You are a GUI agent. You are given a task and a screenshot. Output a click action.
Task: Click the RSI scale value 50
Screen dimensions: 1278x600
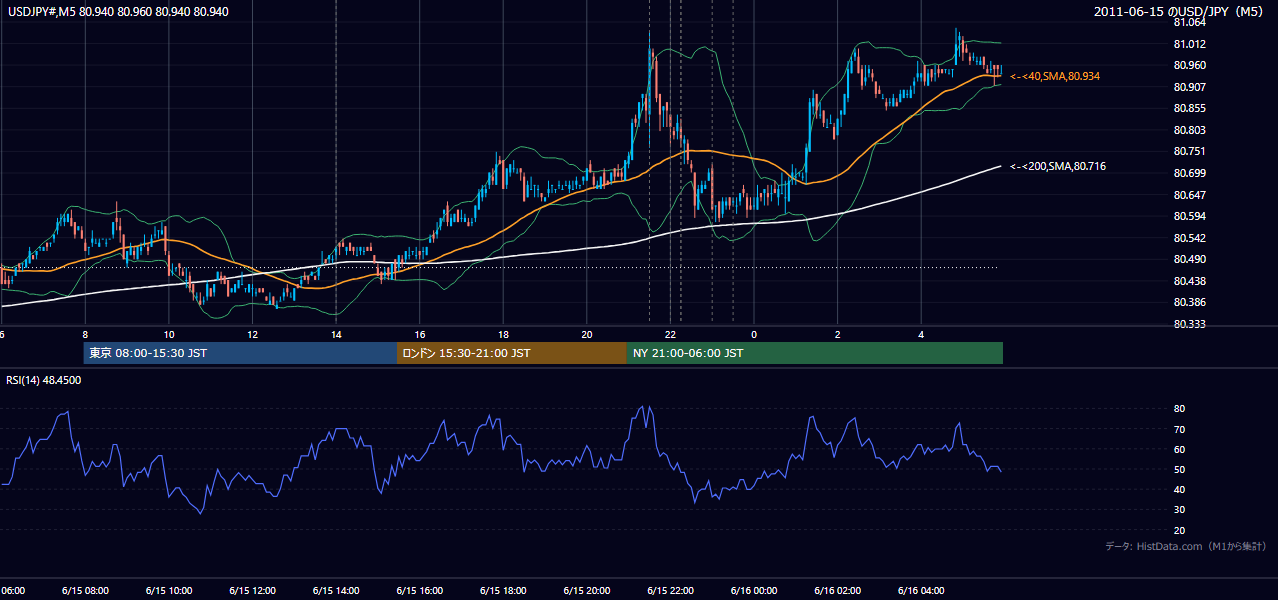[1179, 469]
